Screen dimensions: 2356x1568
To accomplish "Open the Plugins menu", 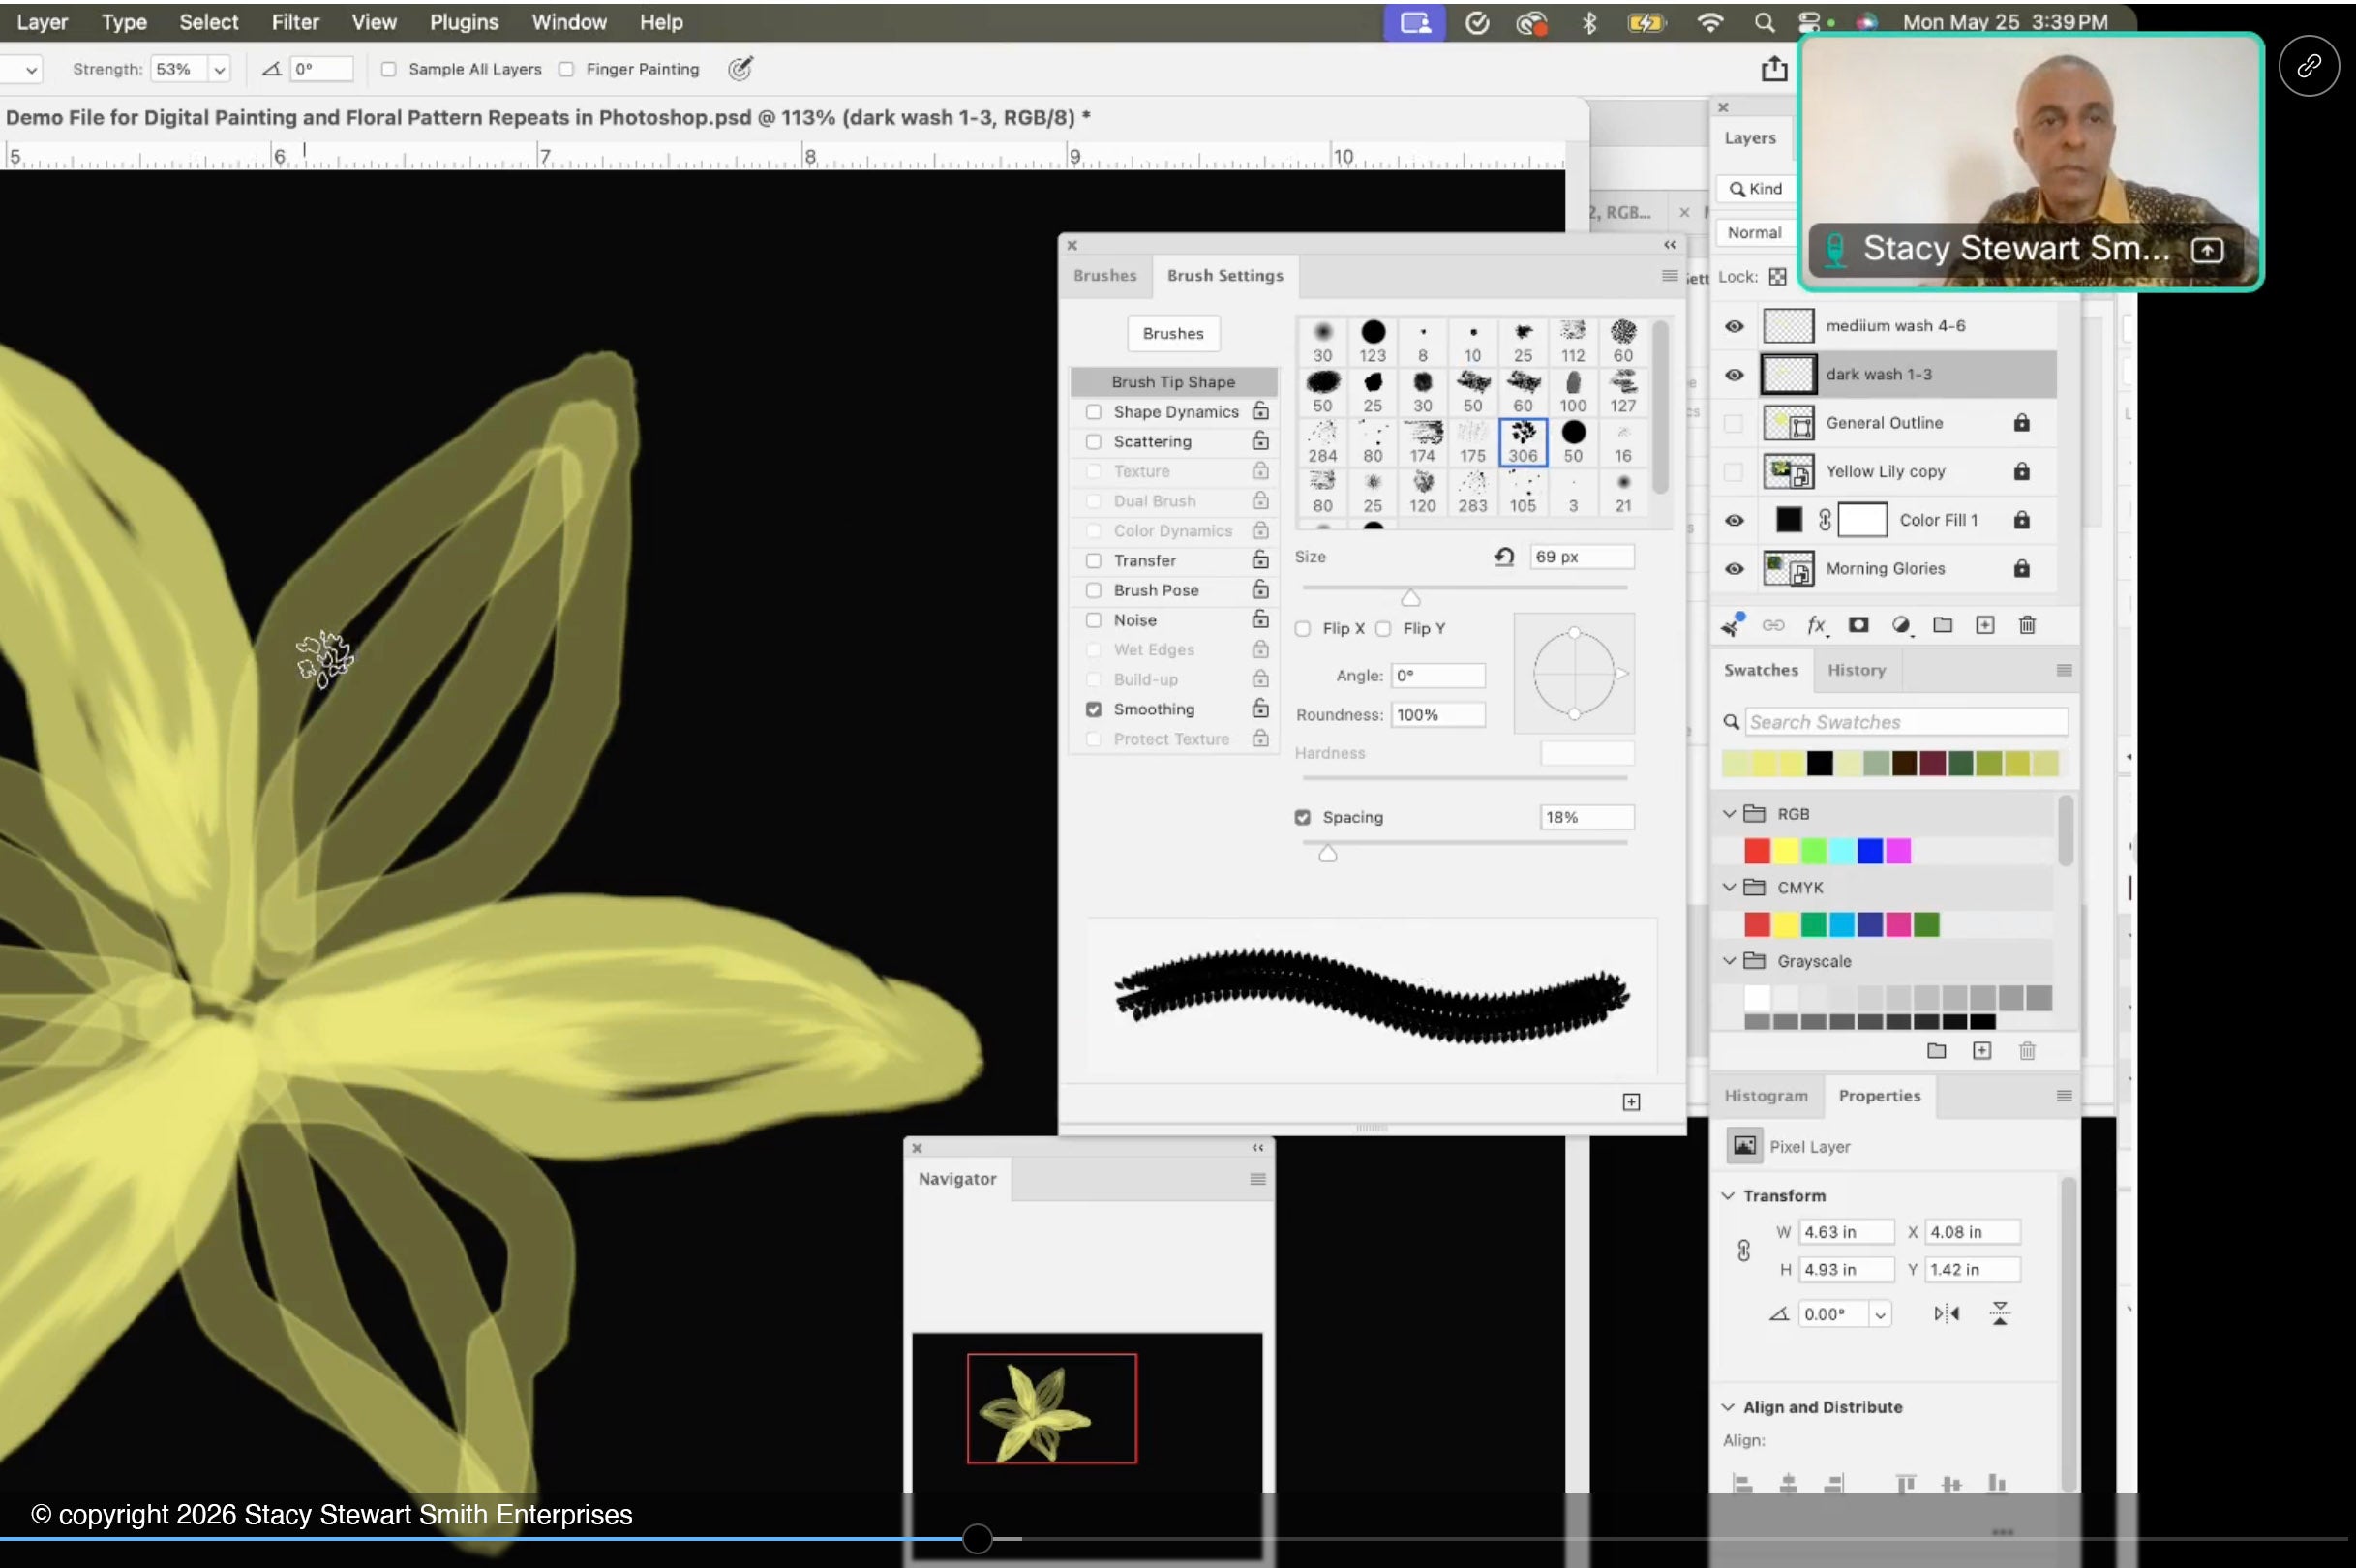I will (x=464, y=22).
